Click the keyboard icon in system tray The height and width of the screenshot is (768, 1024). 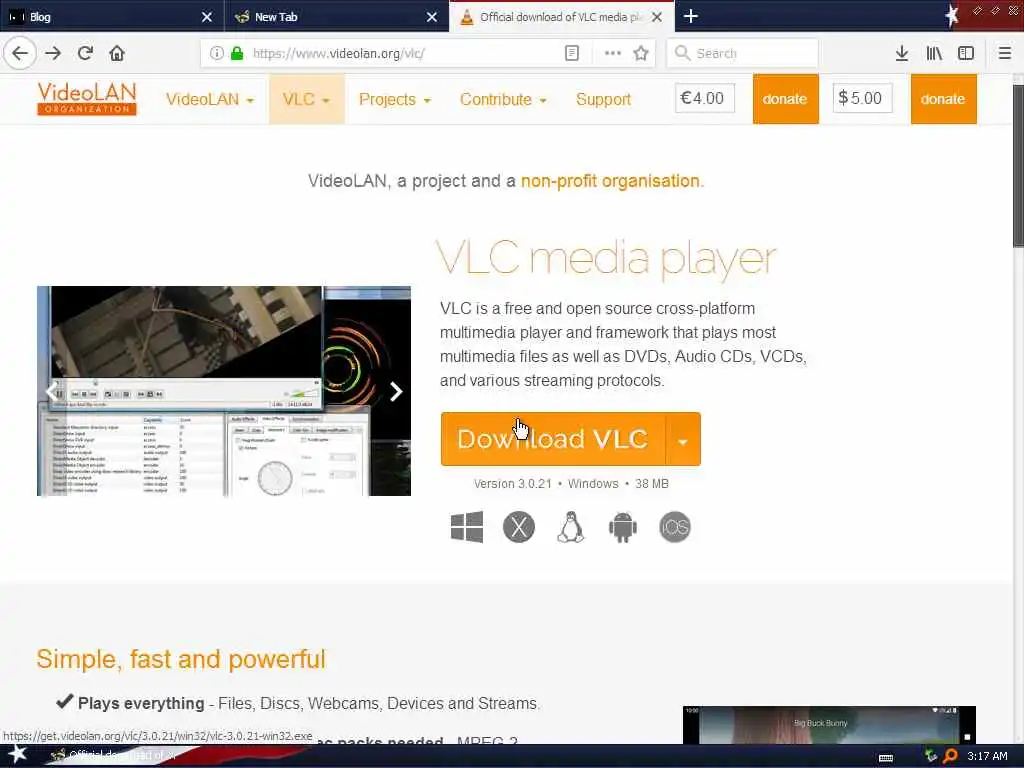pyautogui.click(x=886, y=757)
